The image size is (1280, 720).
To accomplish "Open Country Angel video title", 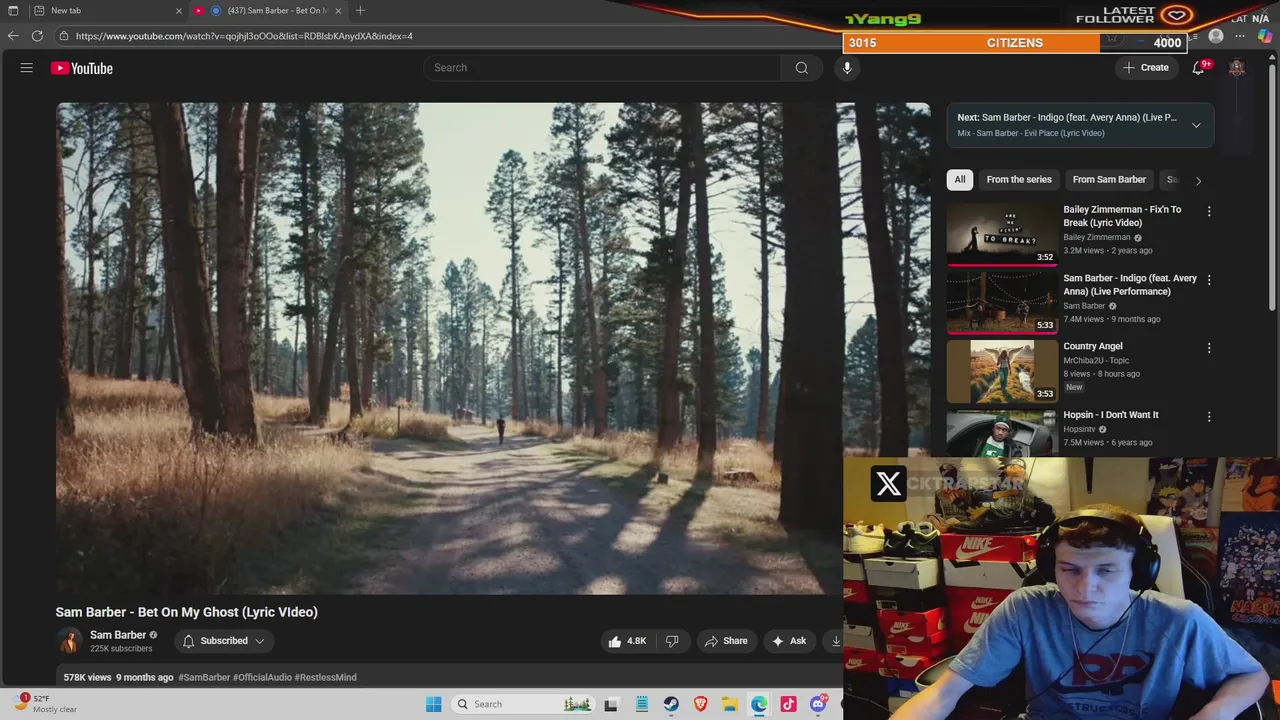I will (1093, 346).
